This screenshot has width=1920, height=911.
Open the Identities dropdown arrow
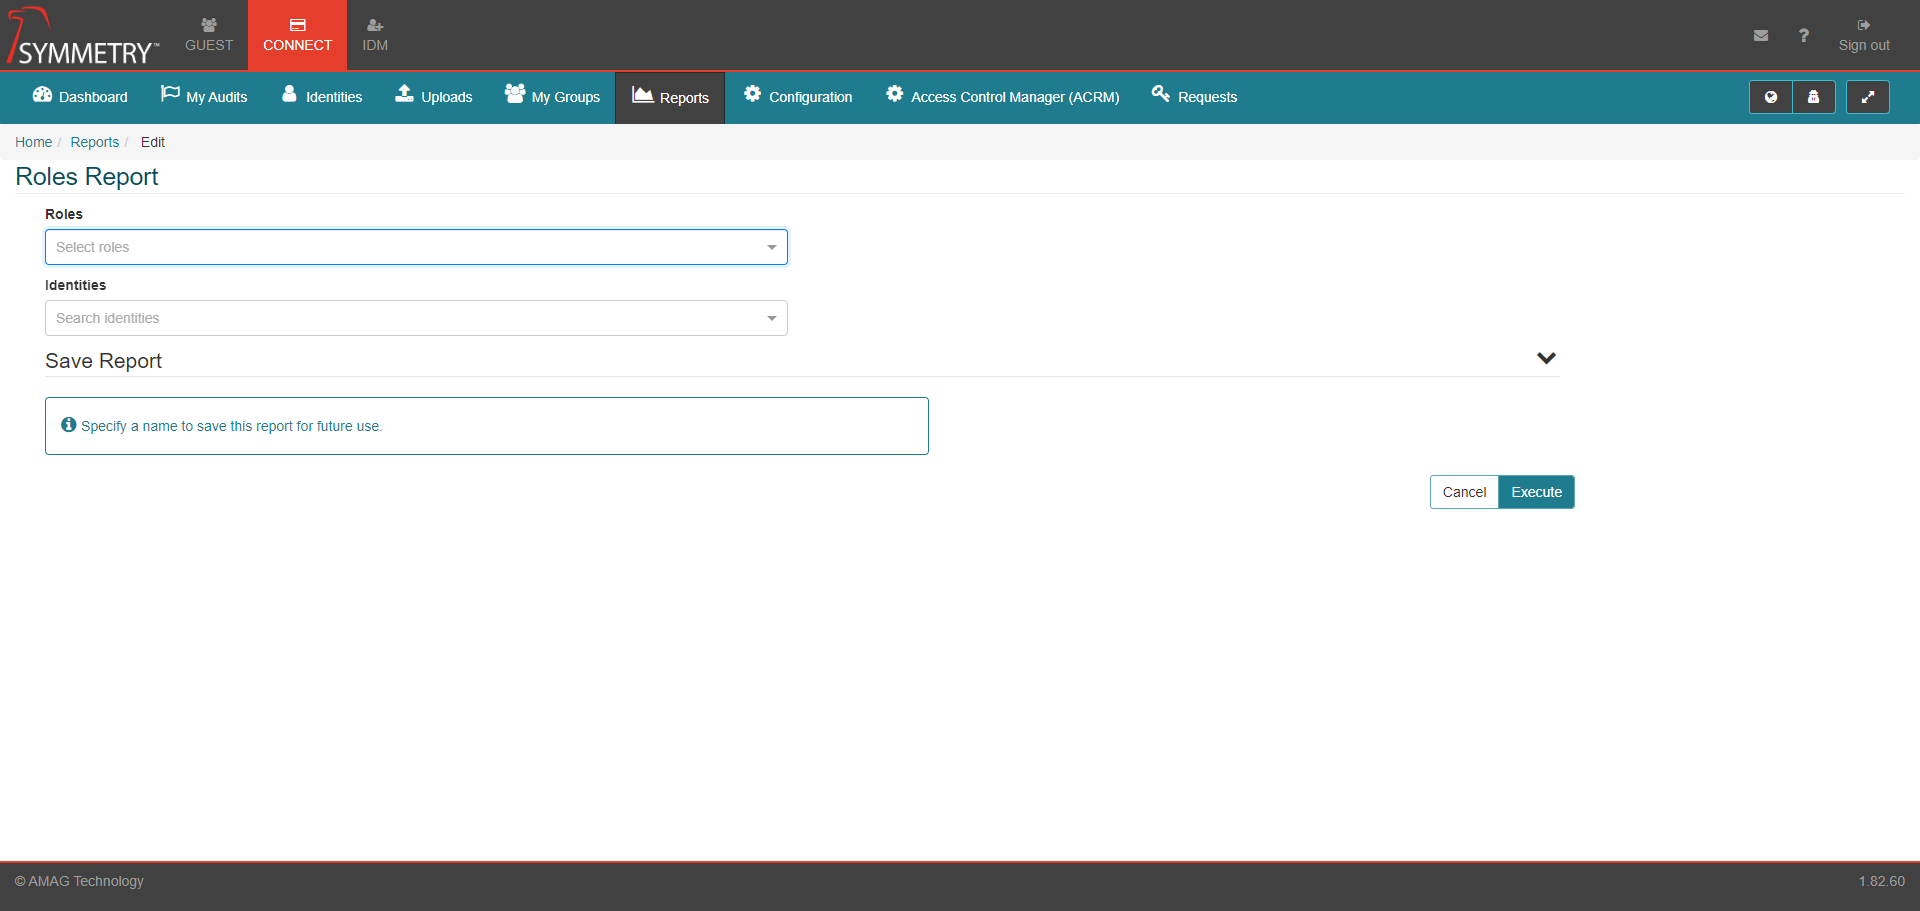[x=772, y=318]
